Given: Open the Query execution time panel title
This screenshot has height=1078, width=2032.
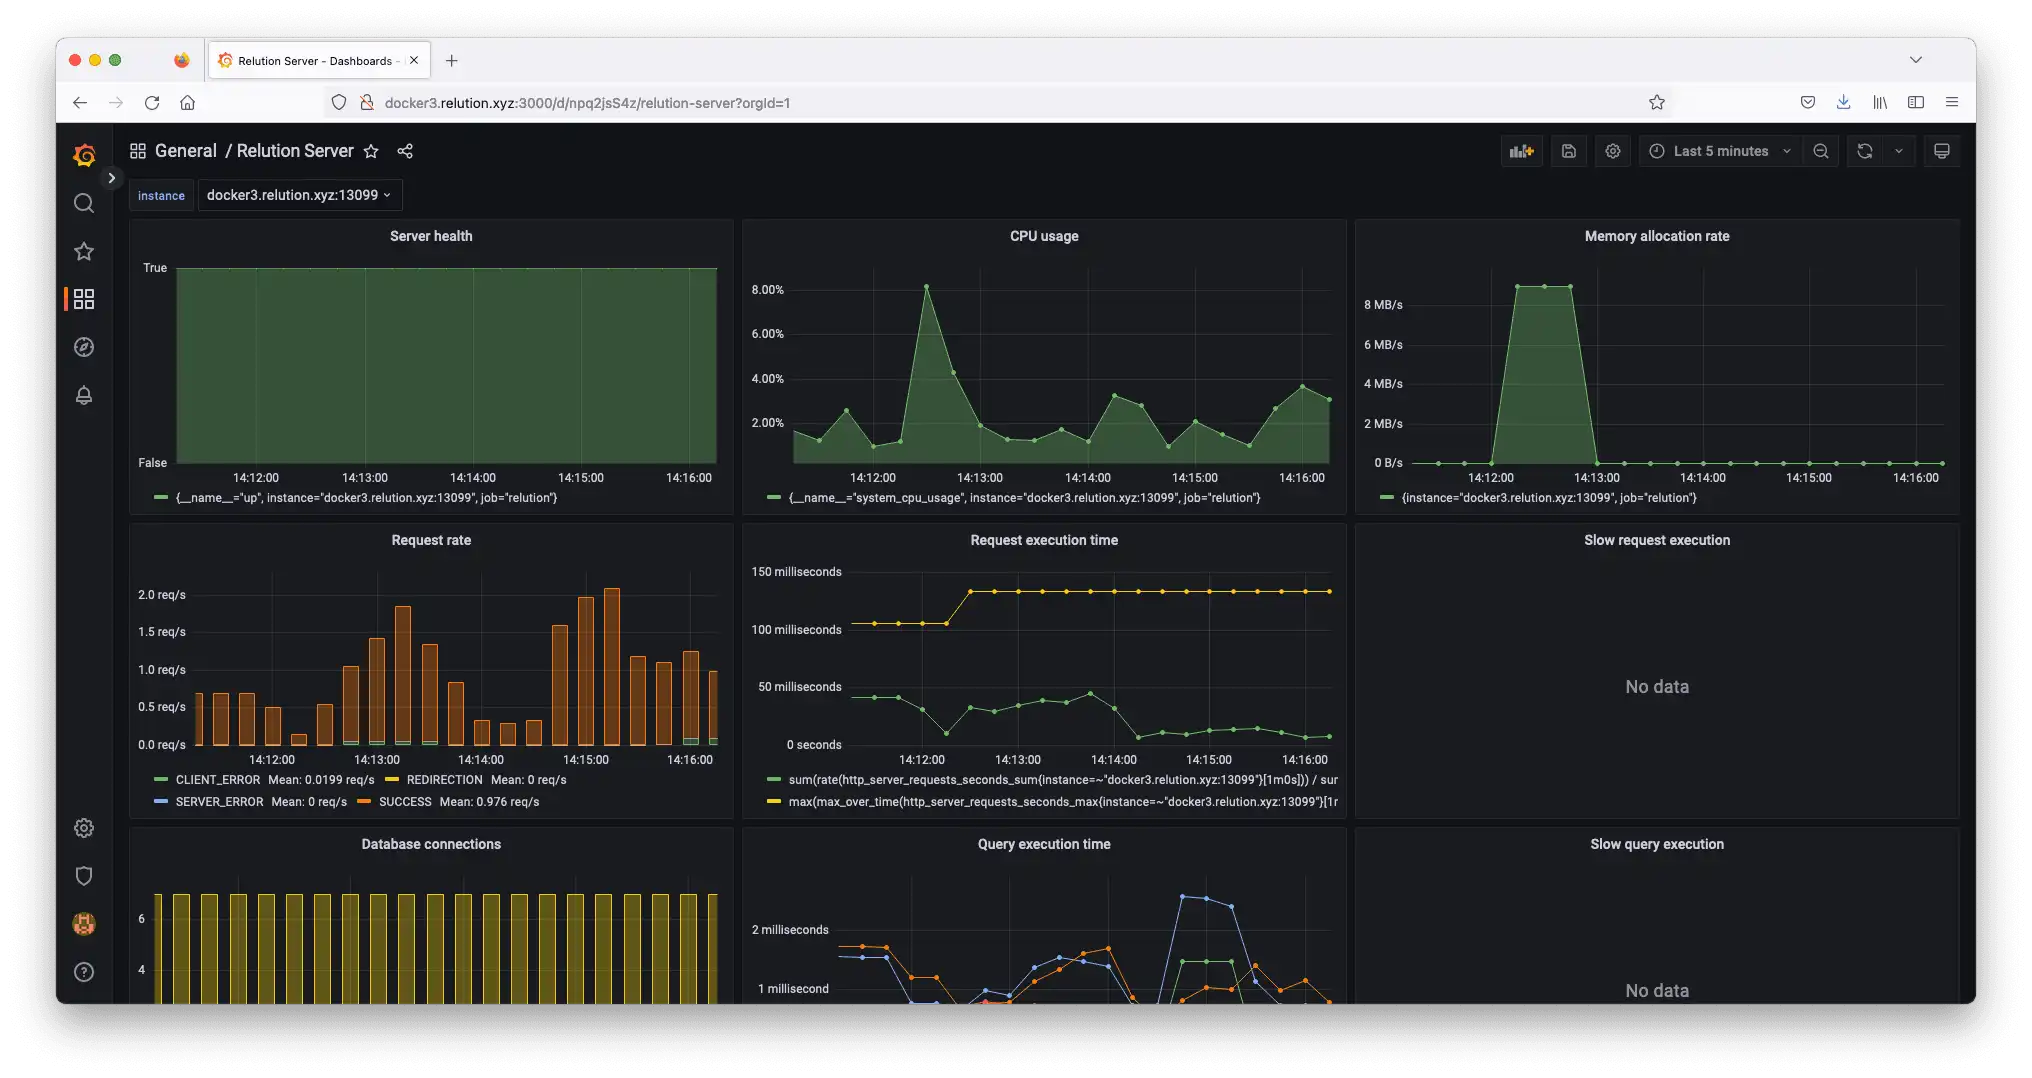Looking at the screenshot, I should (x=1044, y=844).
